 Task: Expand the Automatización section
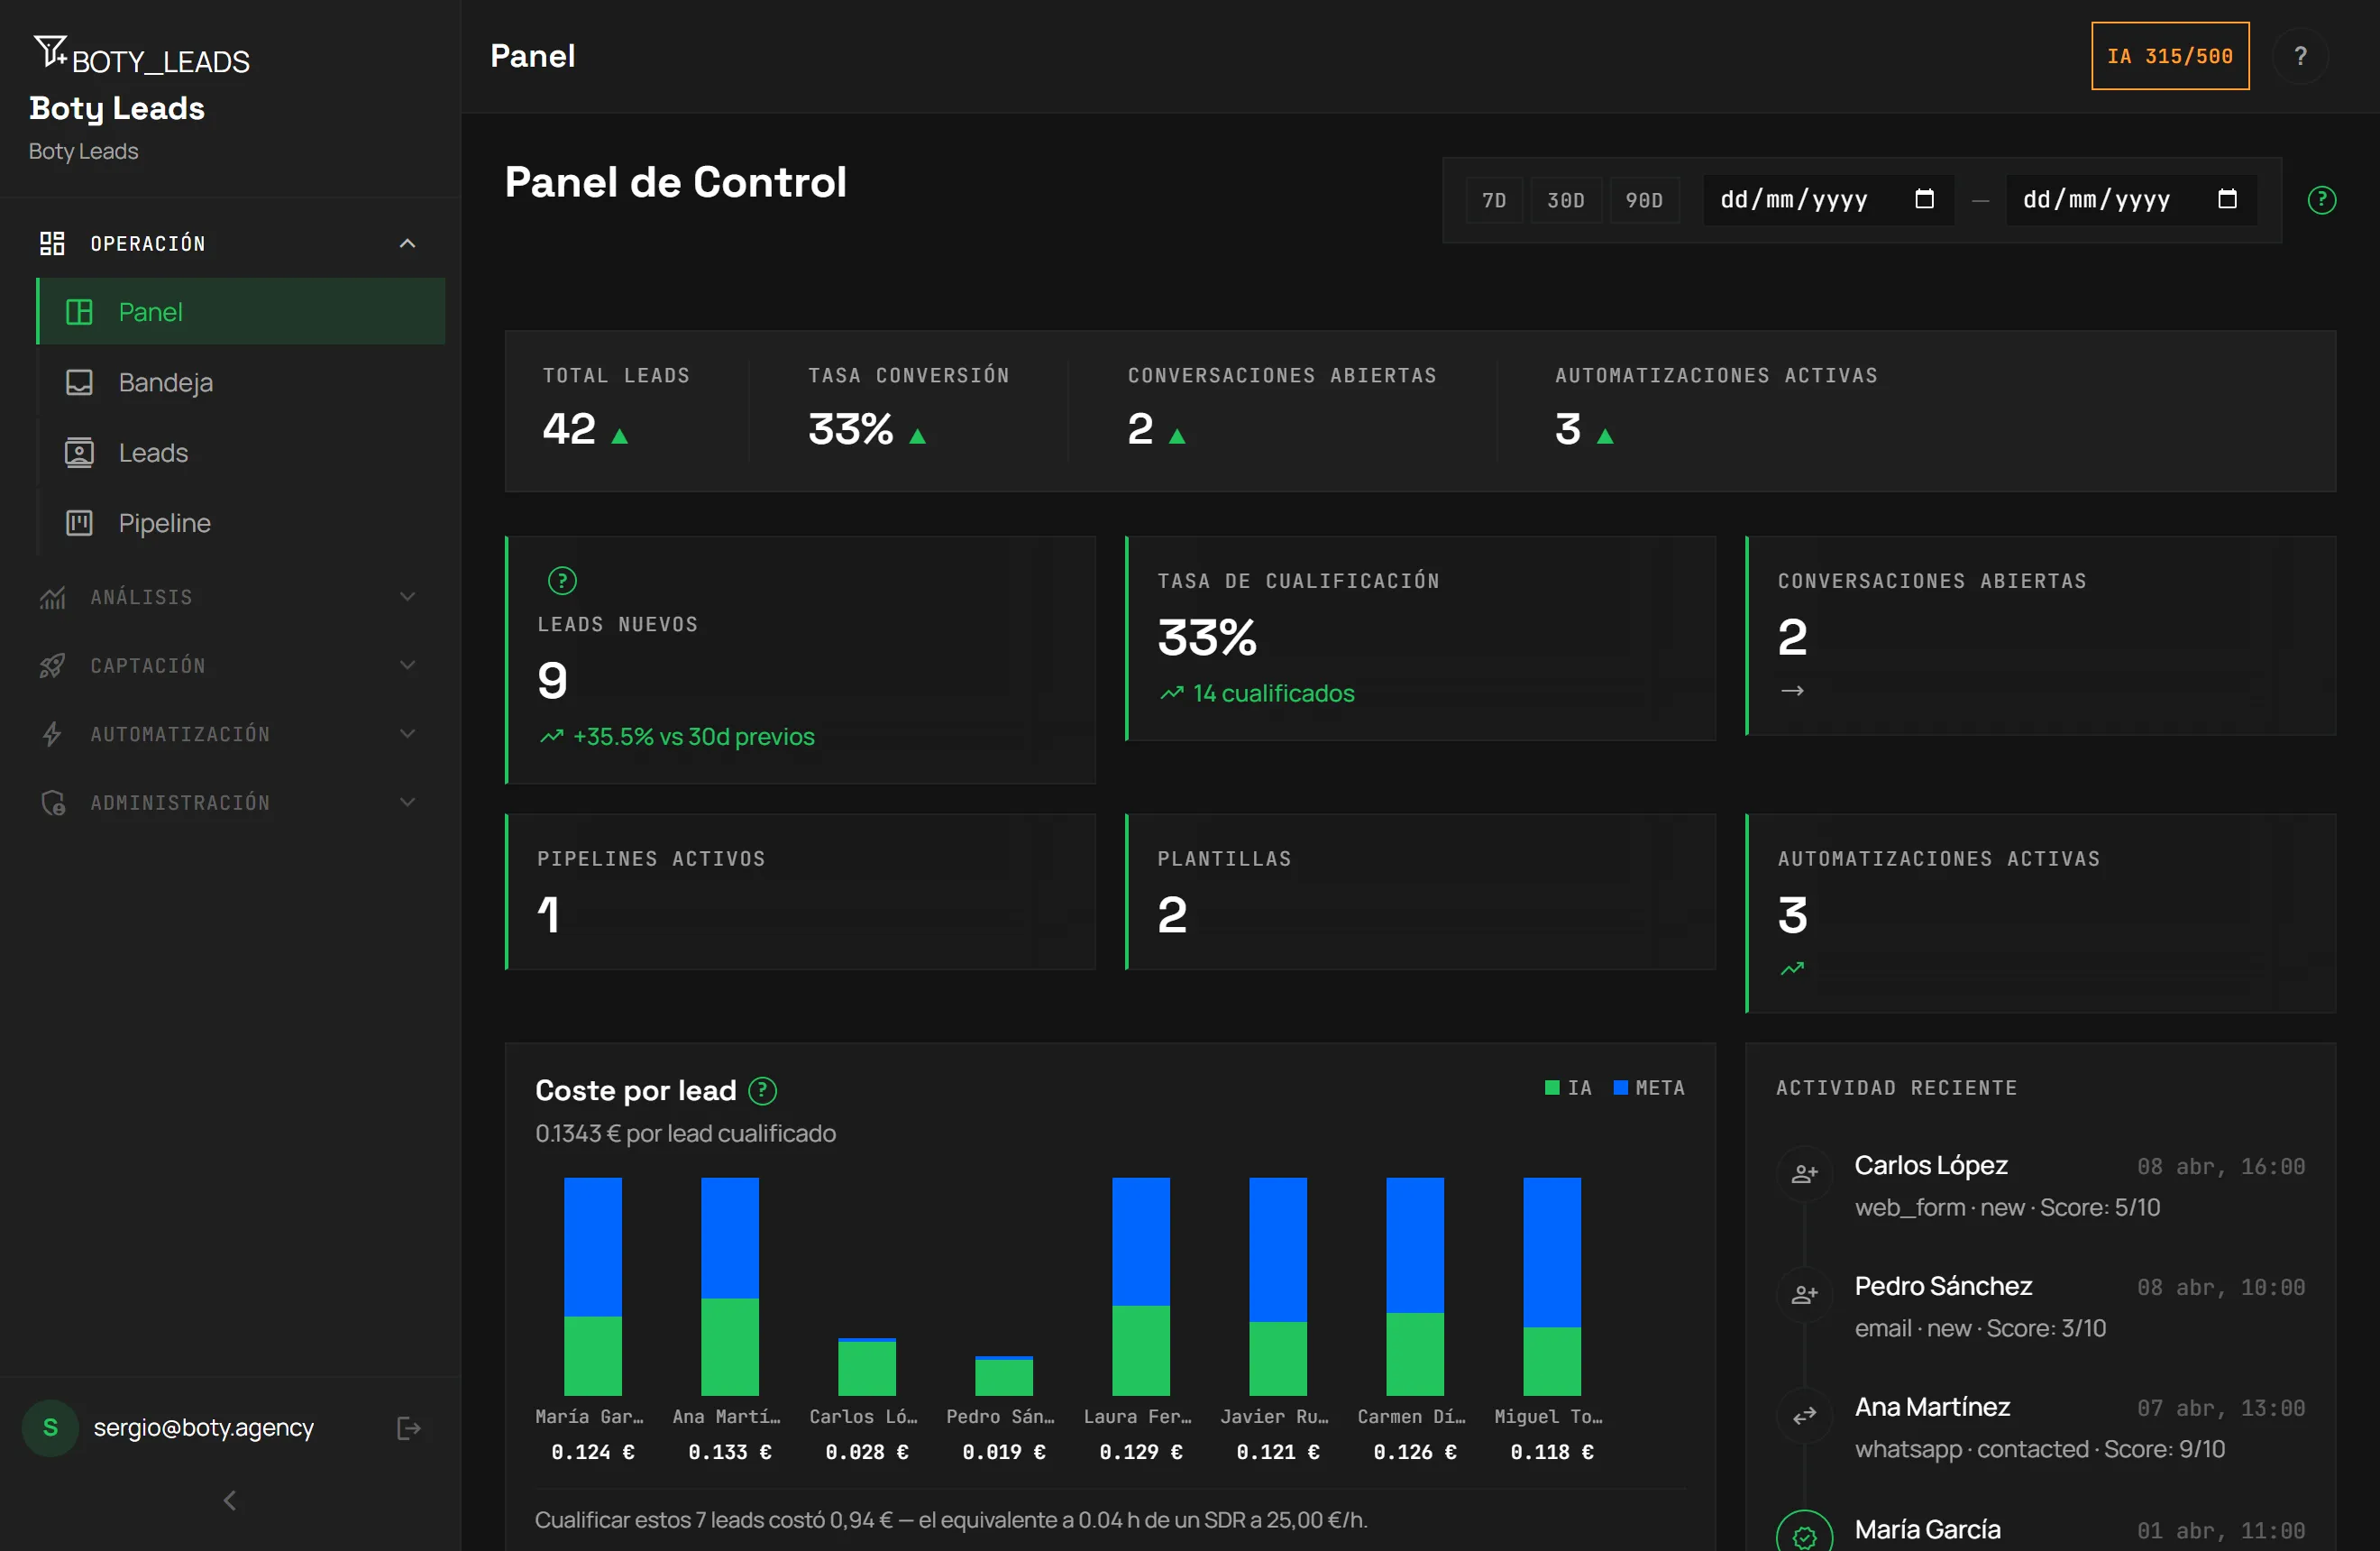pos(407,734)
